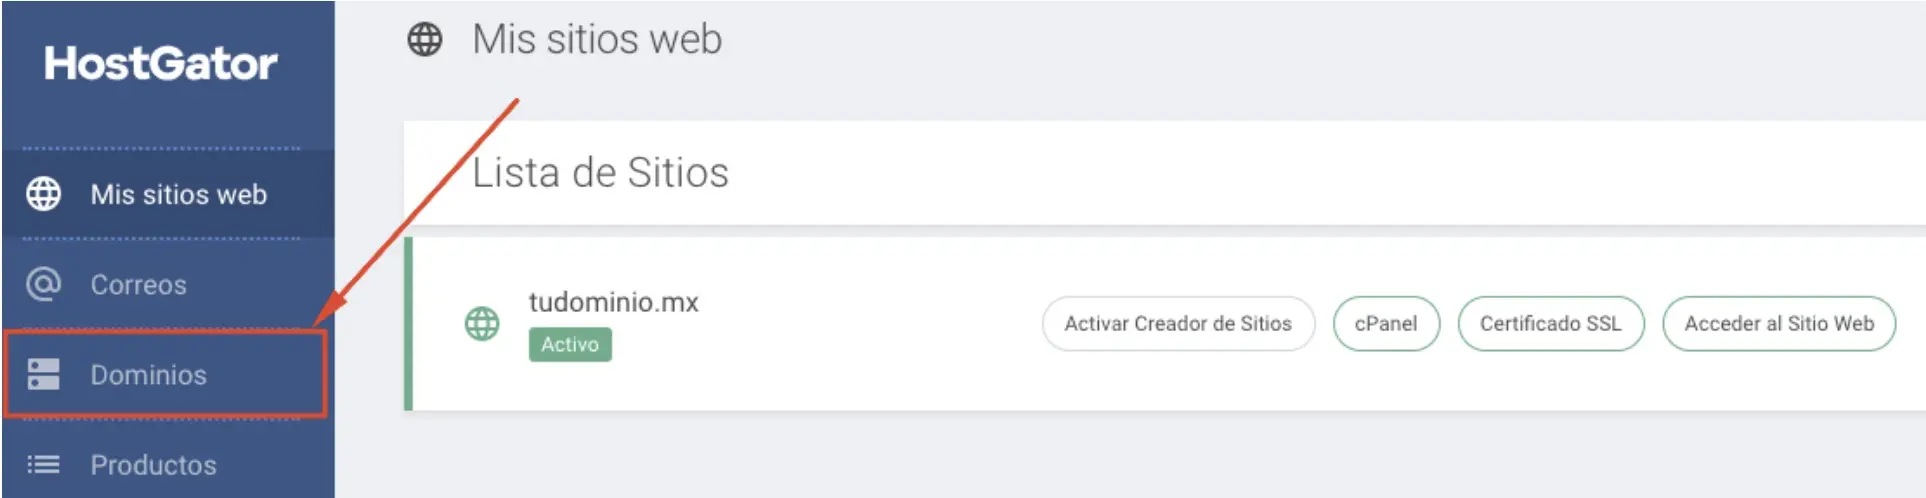Open Mis sitios web menu item
The height and width of the screenshot is (498, 1926).
click(x=168, y=194)
